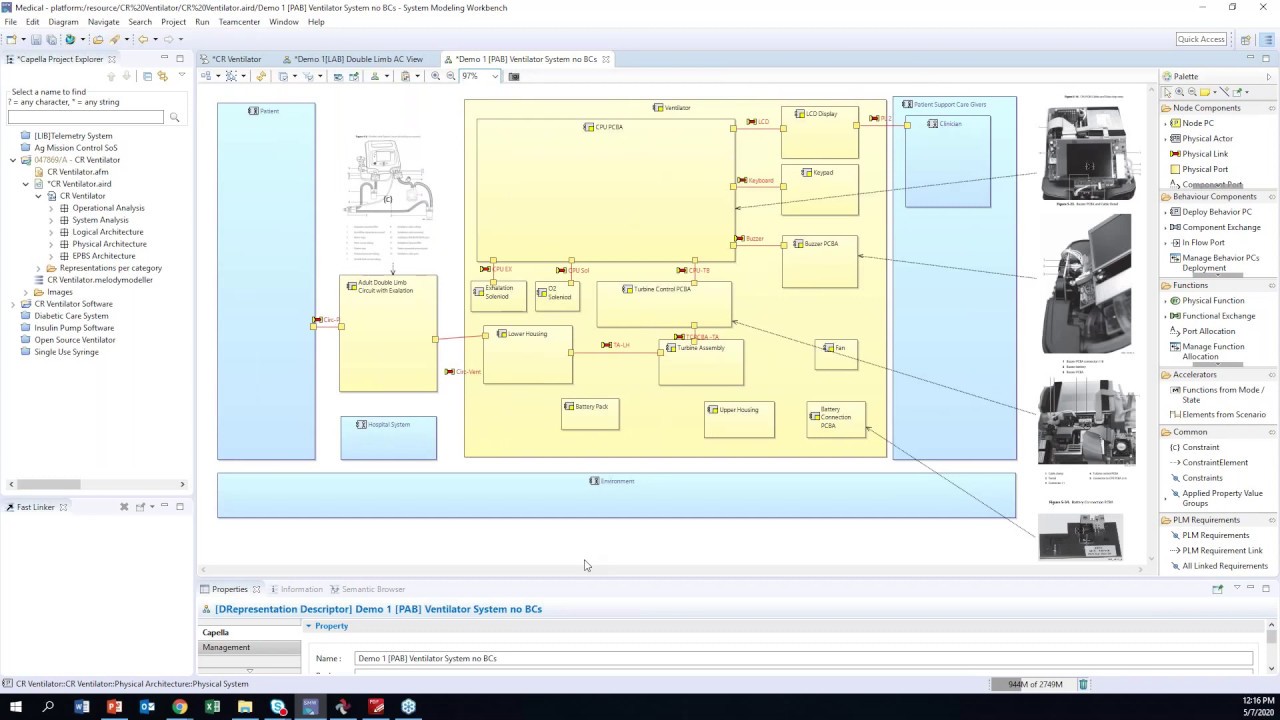Open Excel from Windows taskbar
1280x720 pixels.
212,707
